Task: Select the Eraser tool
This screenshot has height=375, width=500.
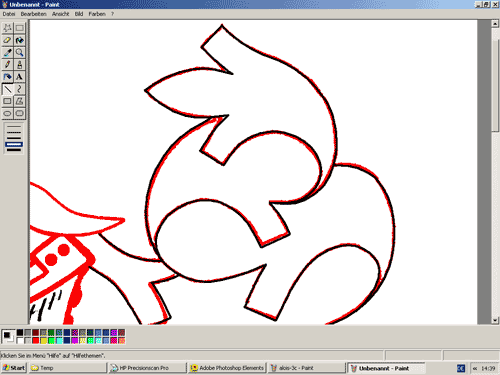Action: click(x=7, y=40)
